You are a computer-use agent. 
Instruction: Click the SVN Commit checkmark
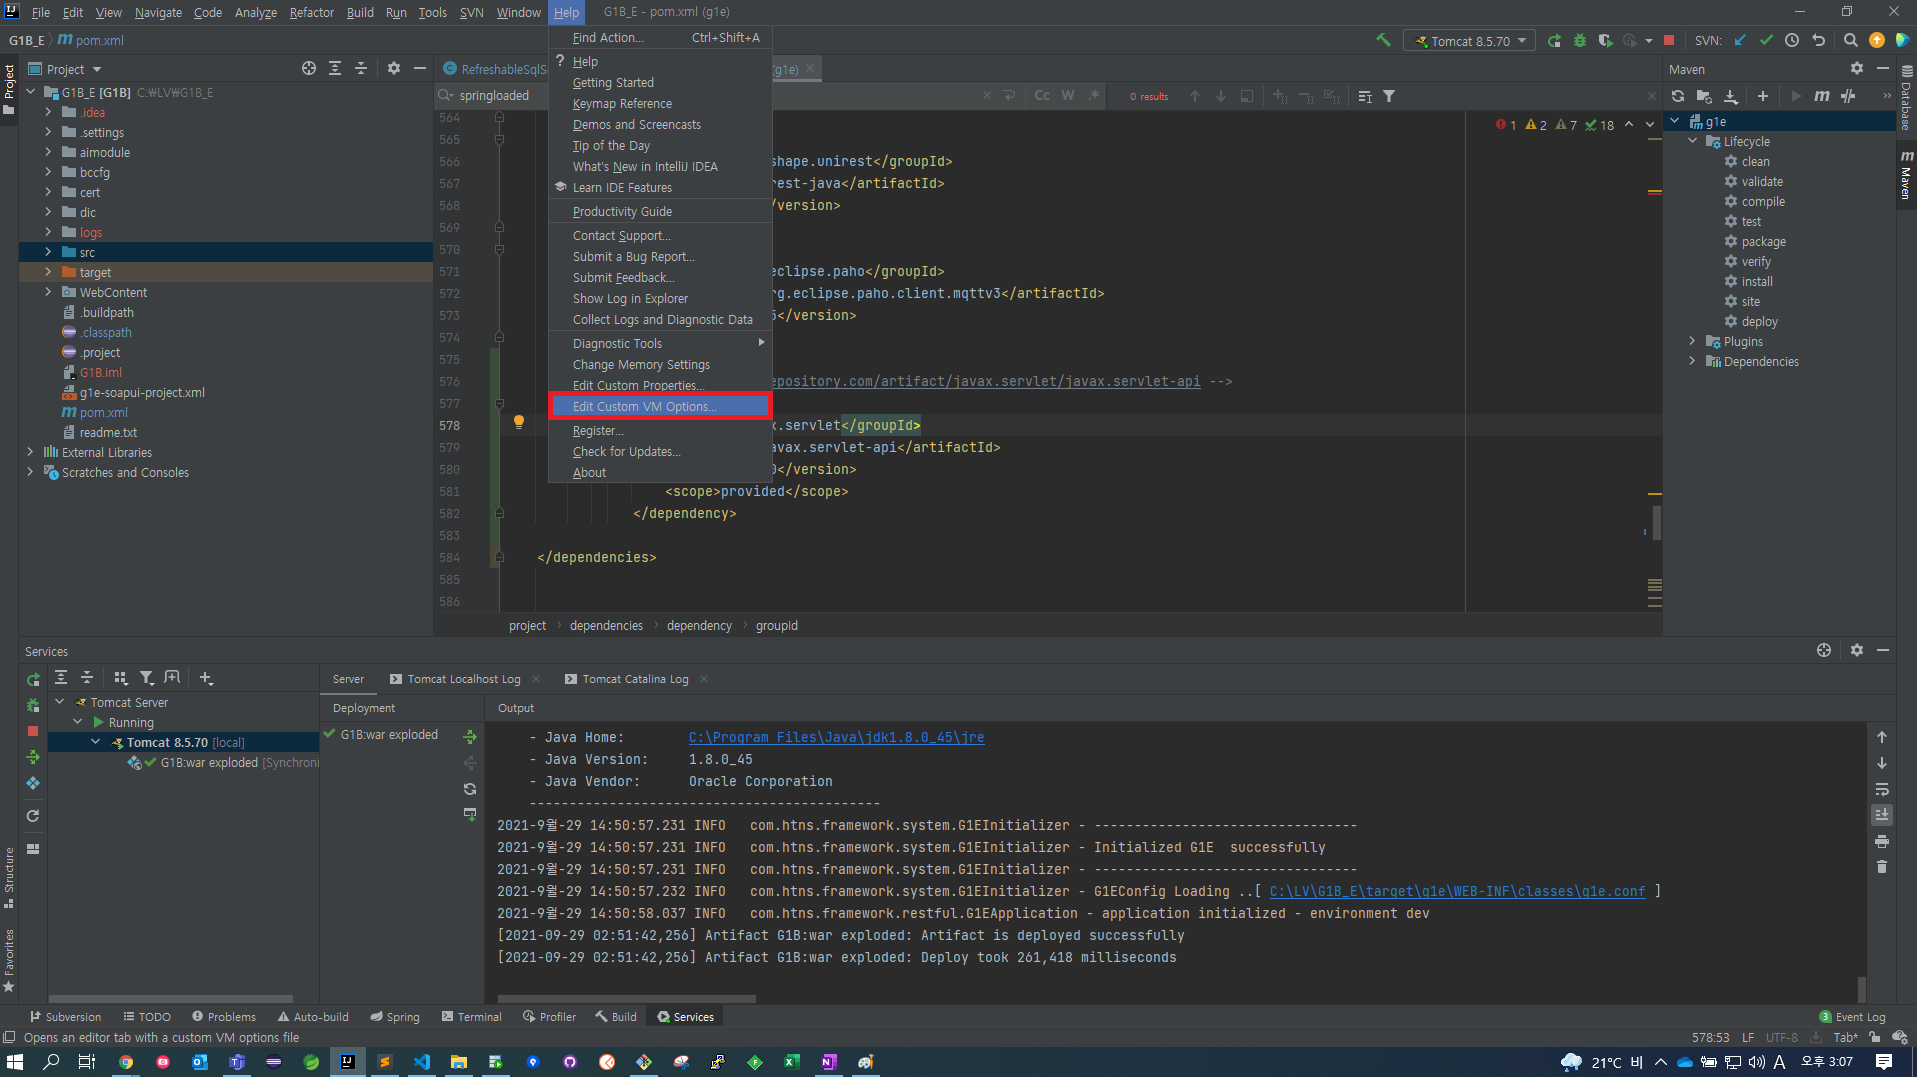(x=1766, y=40)
